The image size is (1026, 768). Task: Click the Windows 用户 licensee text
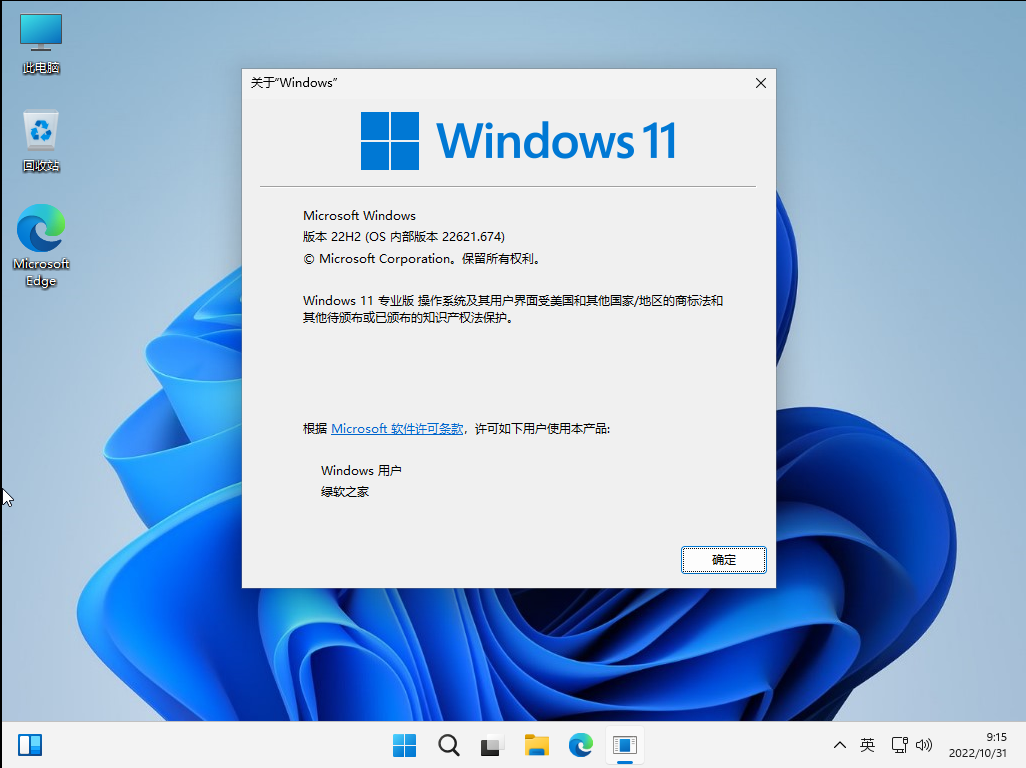click(x=361, y=470)
